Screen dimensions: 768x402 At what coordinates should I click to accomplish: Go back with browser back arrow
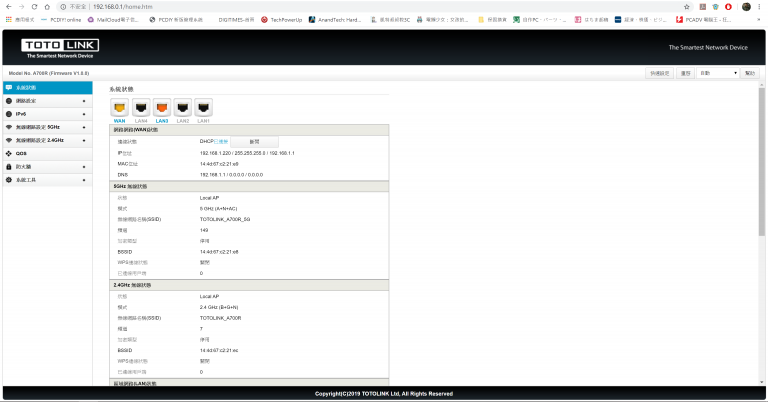pyautogui.click(x=8, y=7)
